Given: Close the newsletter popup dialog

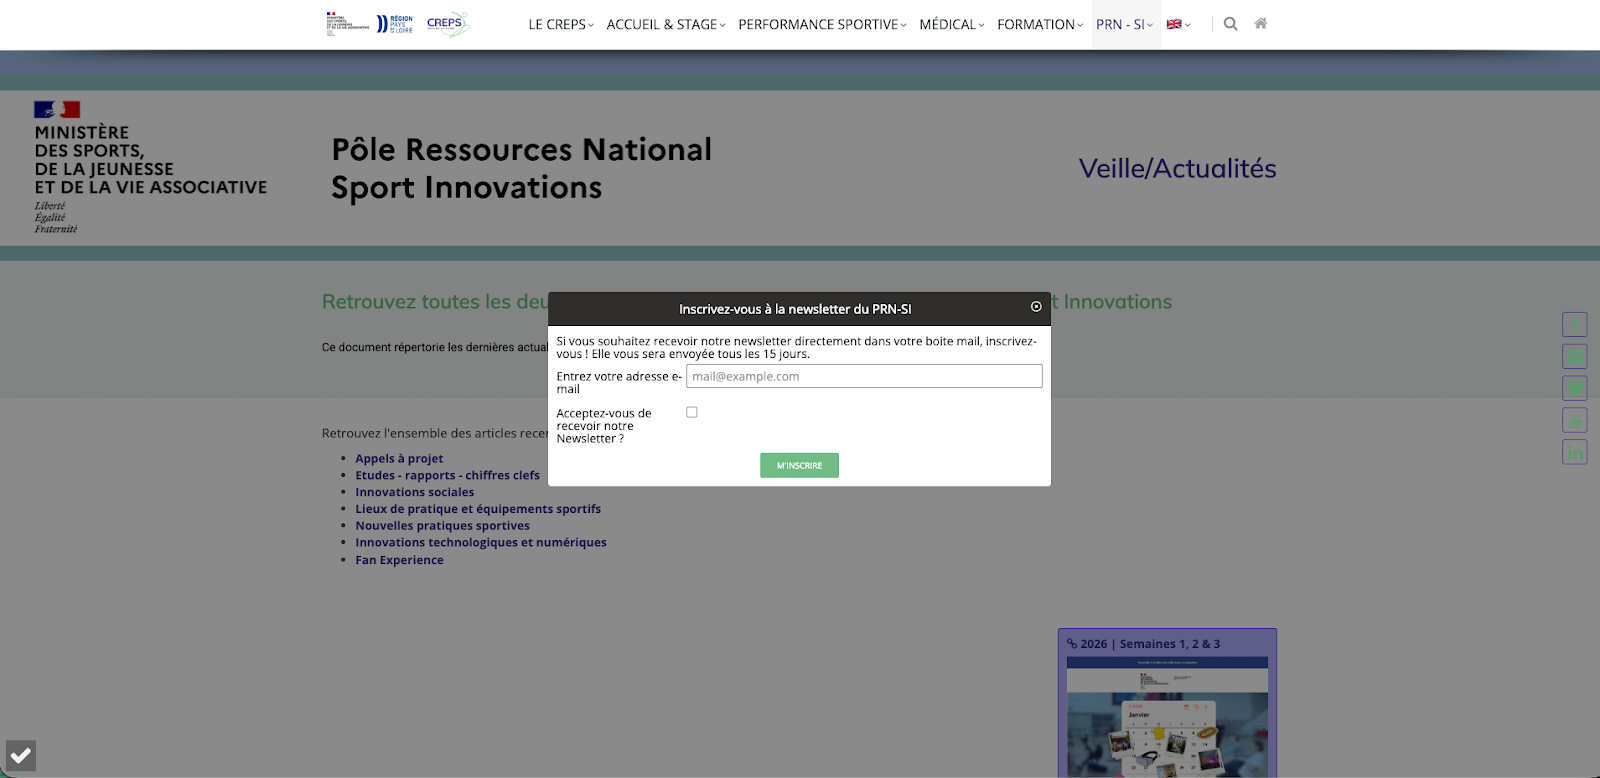Looking at the screenshot, I should coord(1036,307).
